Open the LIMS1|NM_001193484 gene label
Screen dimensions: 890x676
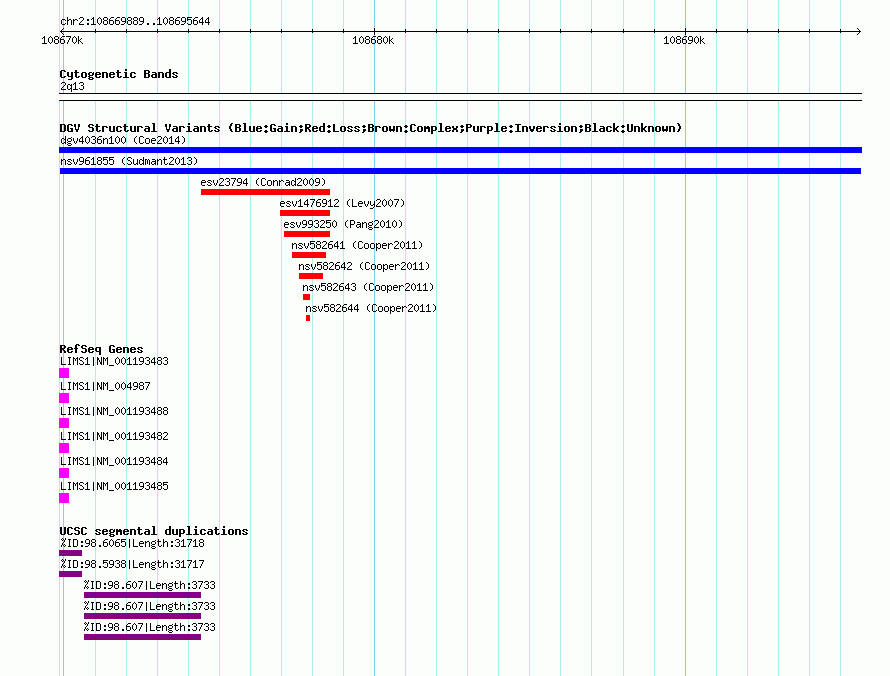pyautogui.click(x=114, y=461)
